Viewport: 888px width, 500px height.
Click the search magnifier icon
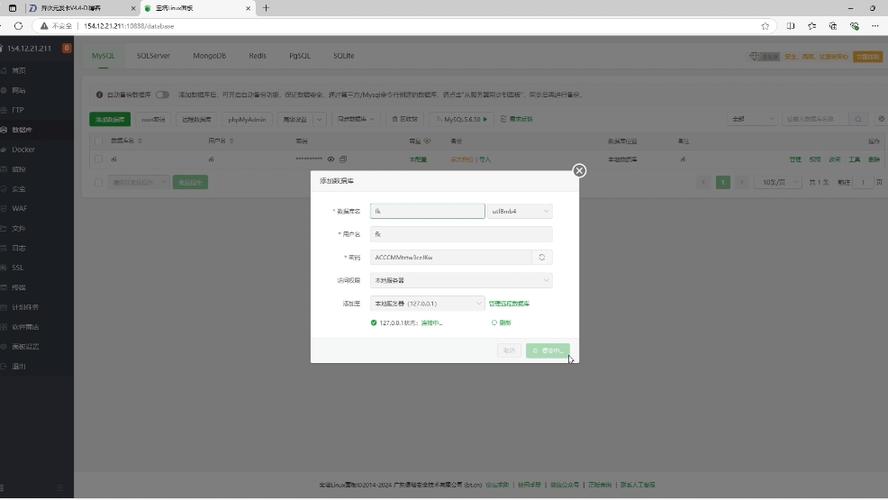(858, 119)
